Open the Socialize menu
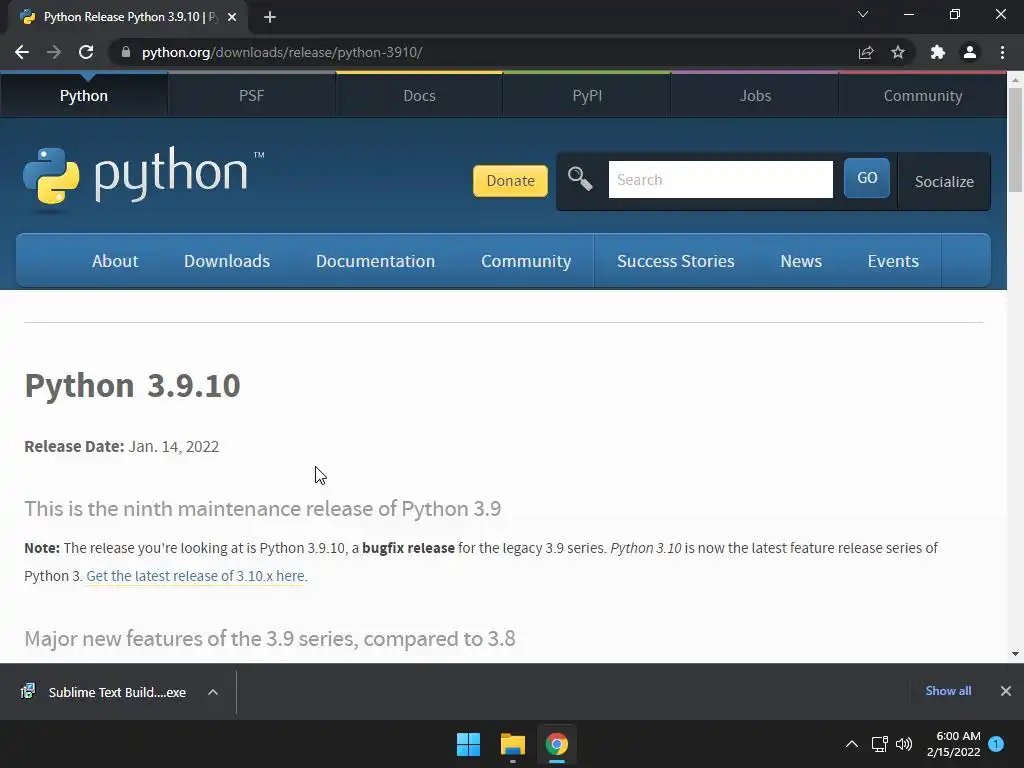This screenshot has width=1024, height=768. 944,182
